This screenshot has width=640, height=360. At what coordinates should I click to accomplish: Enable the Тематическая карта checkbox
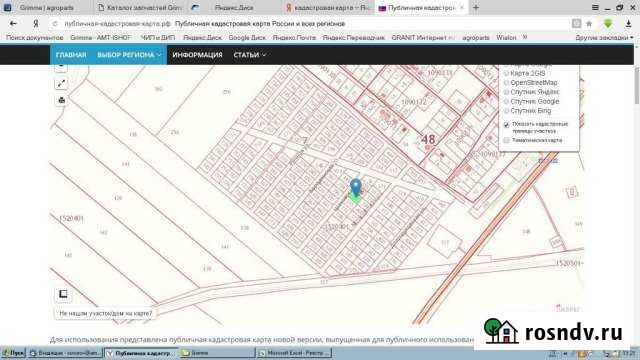(x=507, y=140)
